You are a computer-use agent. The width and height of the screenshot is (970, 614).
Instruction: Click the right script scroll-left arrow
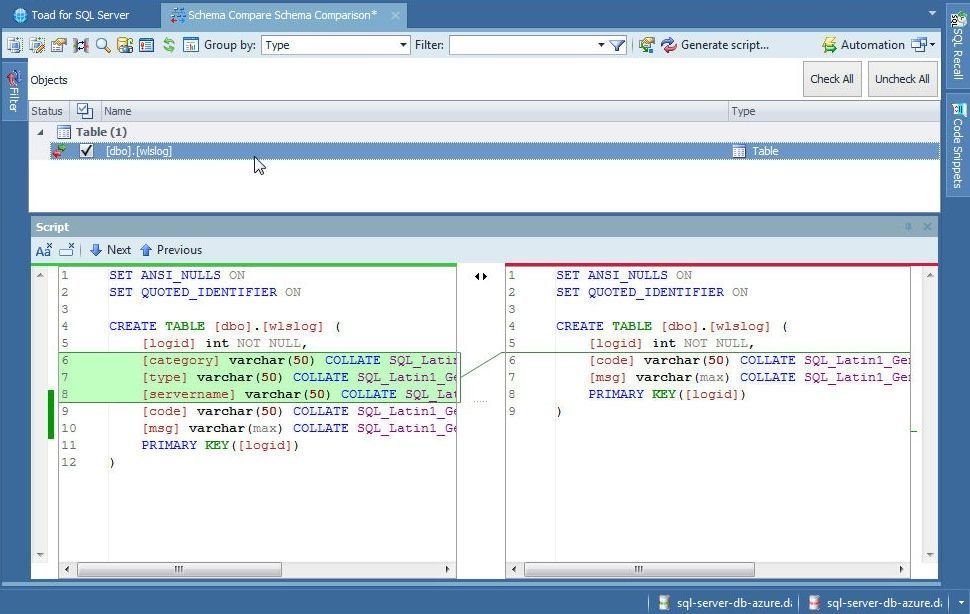[513, 569]
